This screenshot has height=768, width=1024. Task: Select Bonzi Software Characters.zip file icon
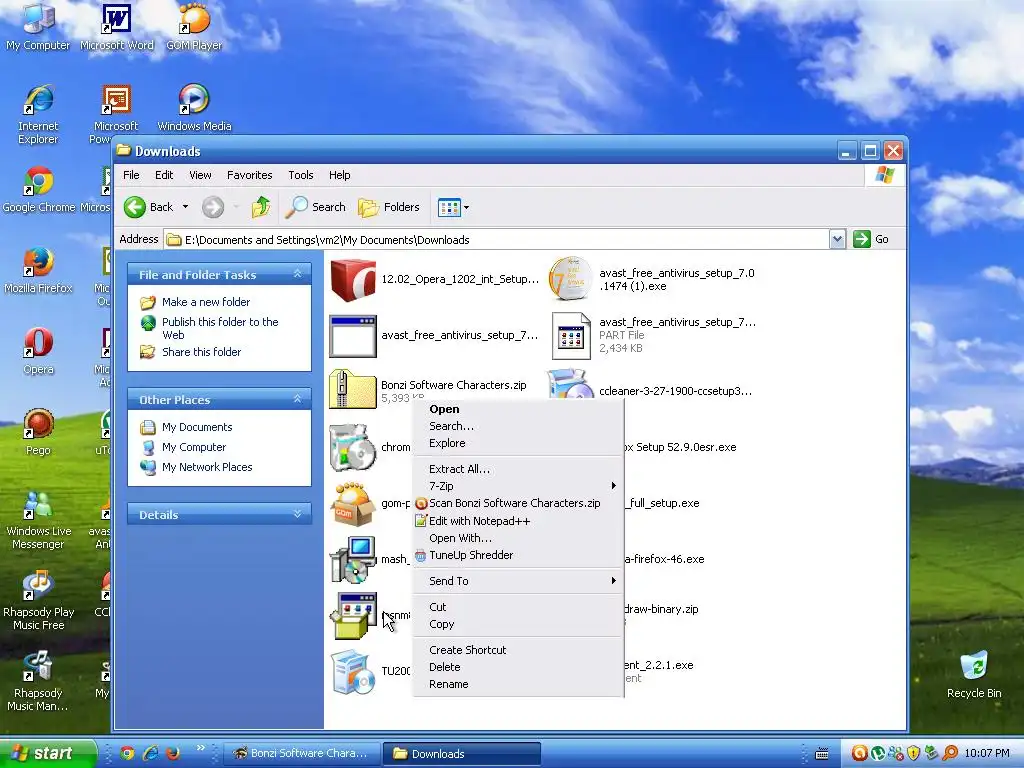click(x=353, y=389)
